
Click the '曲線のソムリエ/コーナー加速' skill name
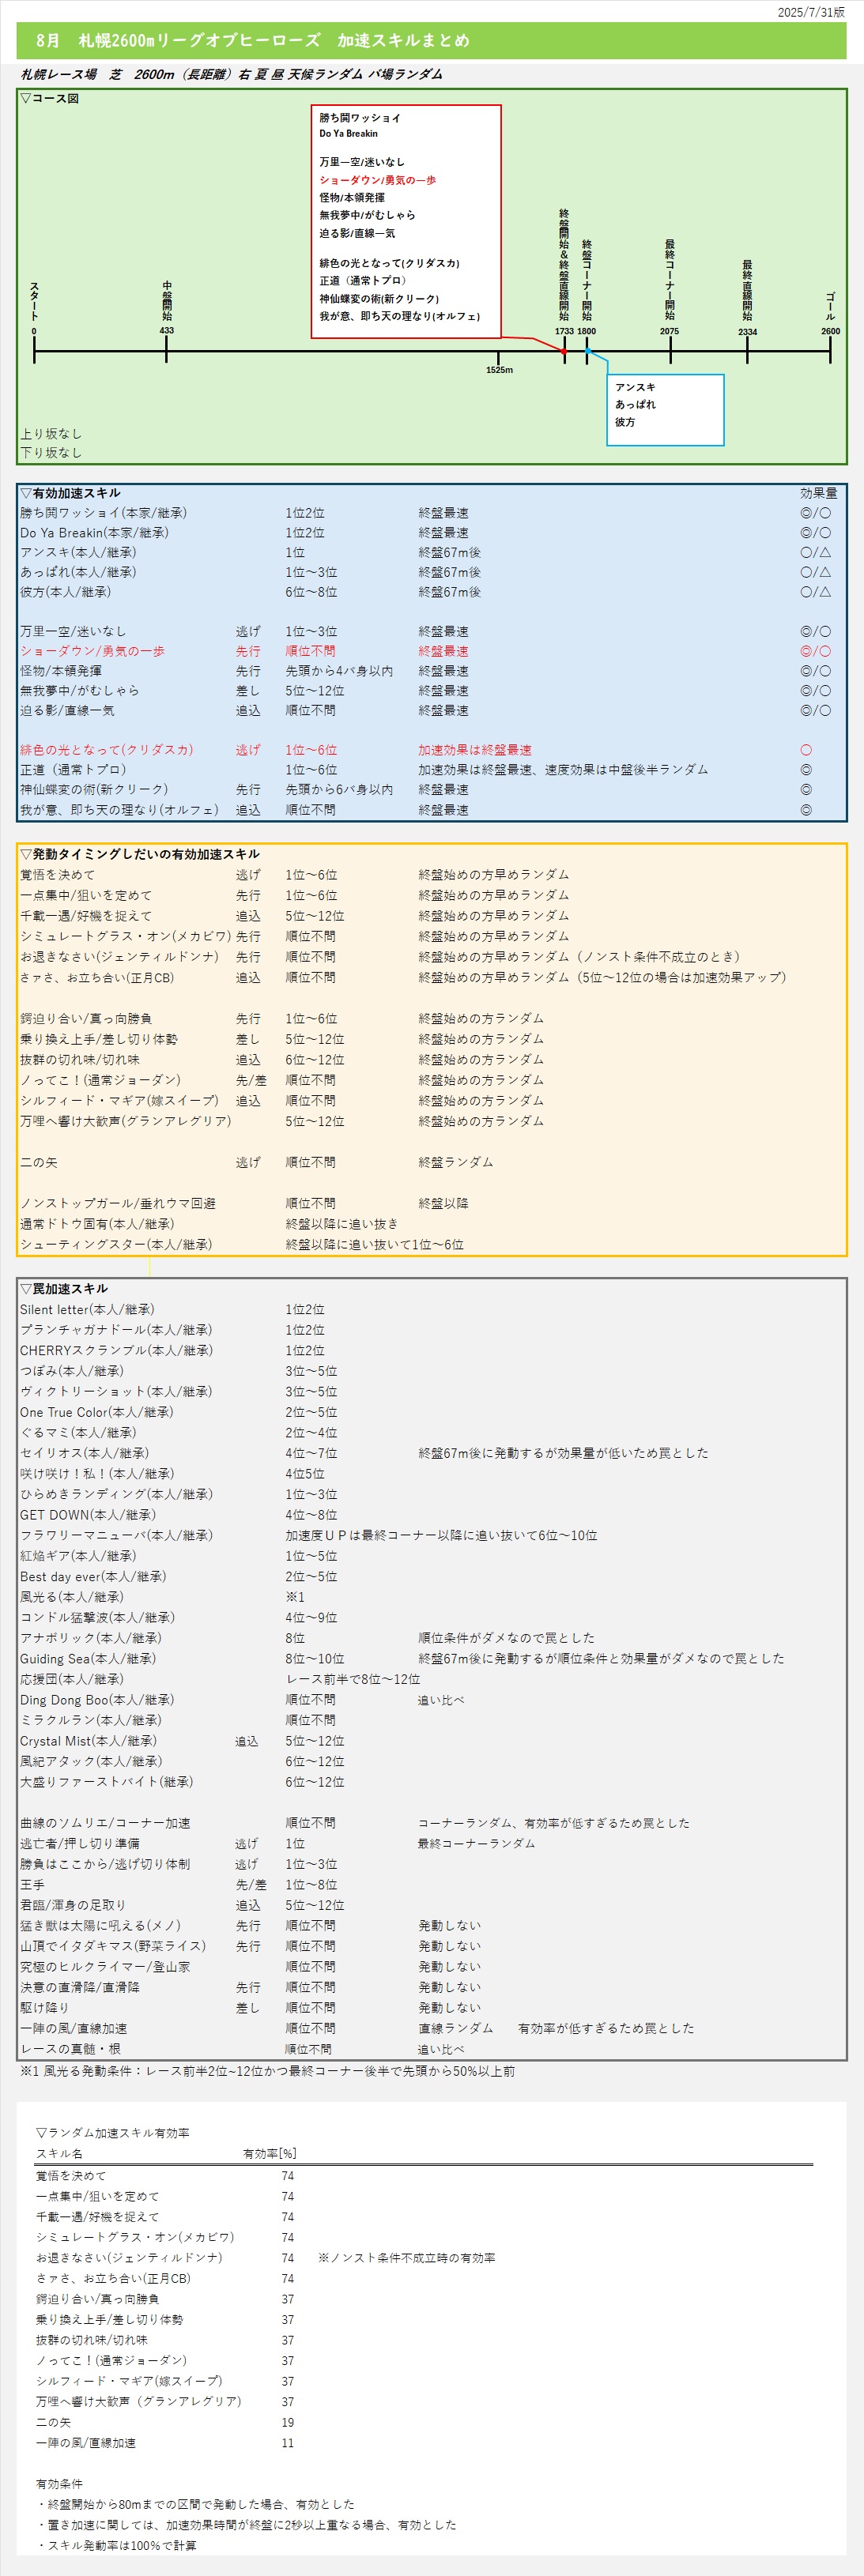(x=105, y=1823)
